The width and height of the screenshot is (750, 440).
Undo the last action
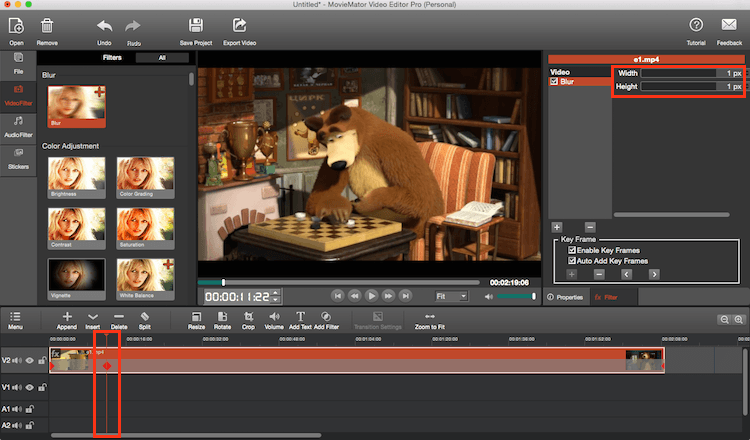click(x=104, y=26)
